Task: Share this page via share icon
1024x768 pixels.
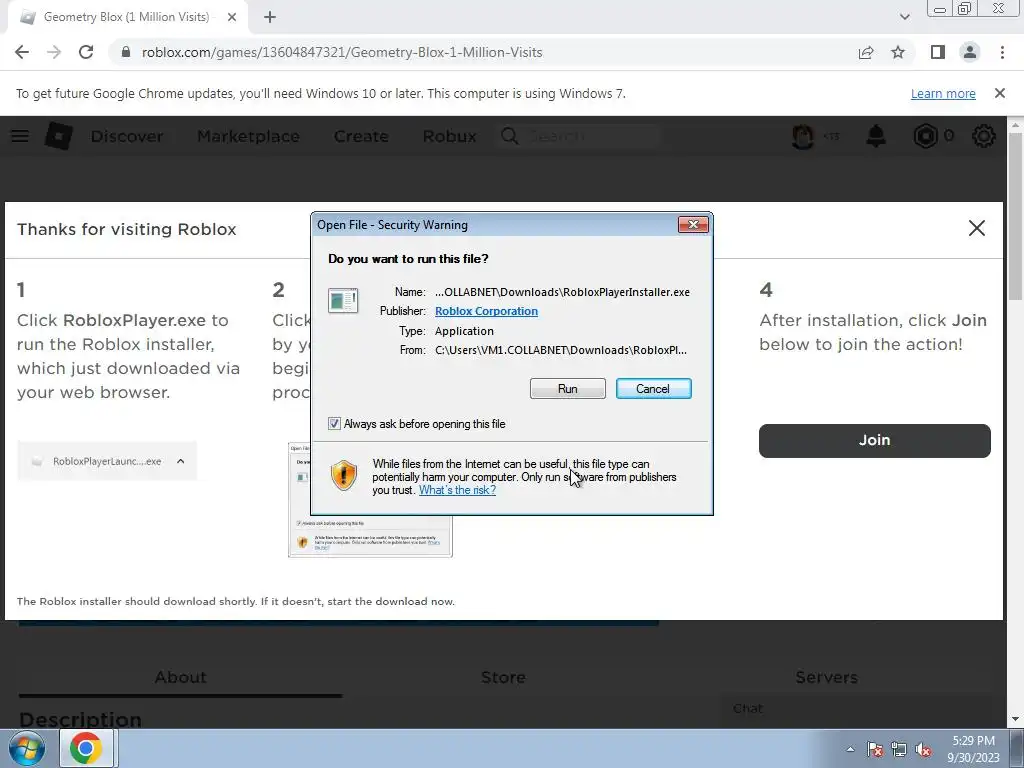Action: [x=866, y=52]
